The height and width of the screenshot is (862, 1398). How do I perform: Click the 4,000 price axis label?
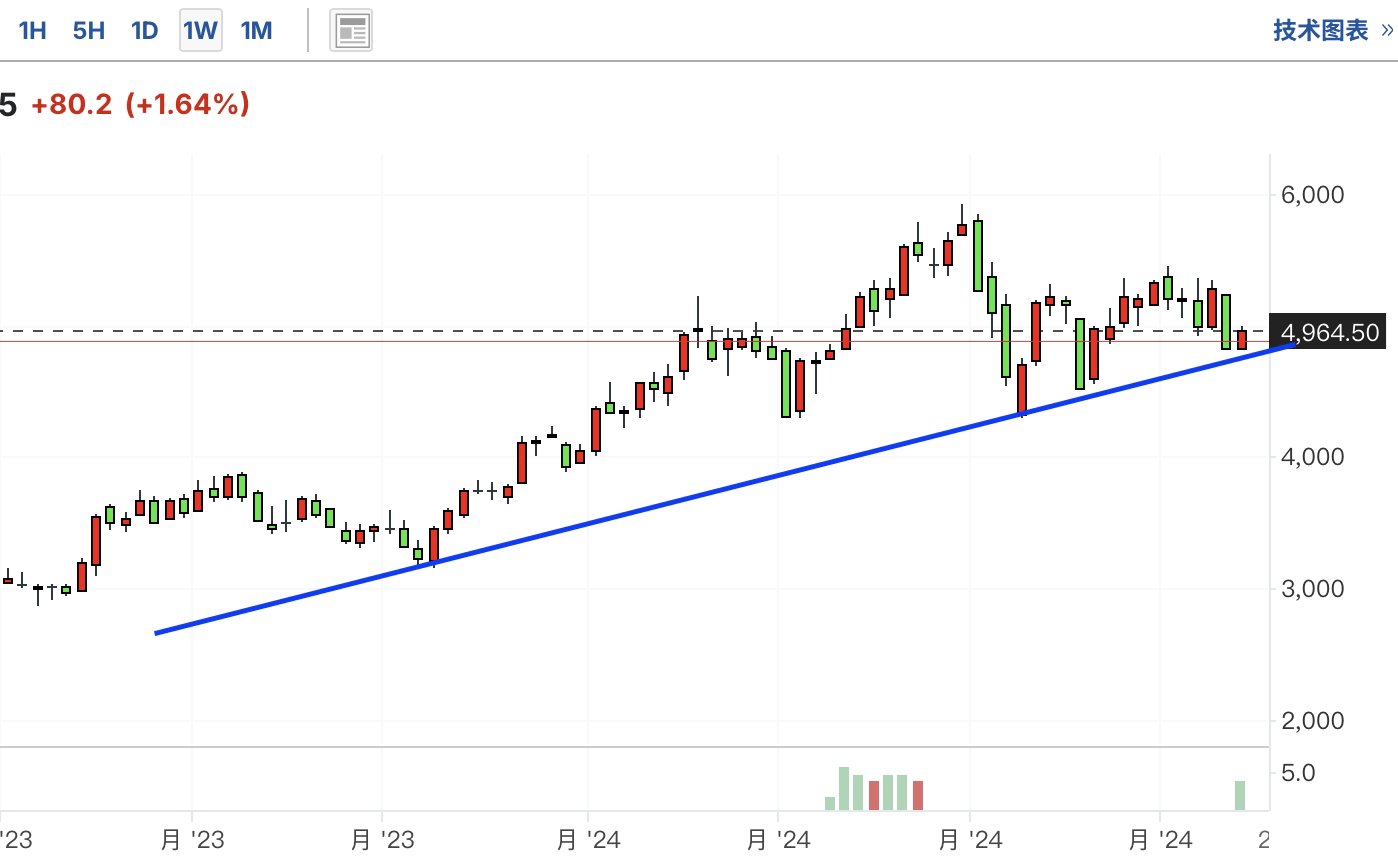coord(1312,457)
